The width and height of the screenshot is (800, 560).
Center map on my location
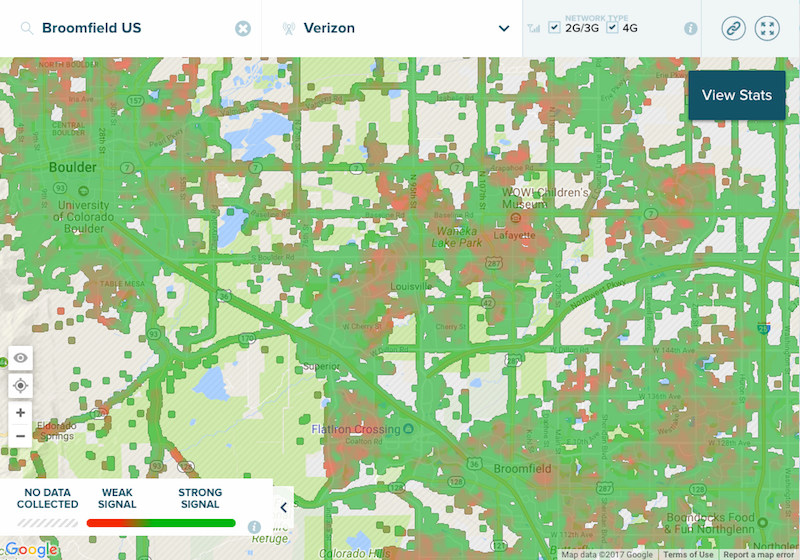point(20,386)
